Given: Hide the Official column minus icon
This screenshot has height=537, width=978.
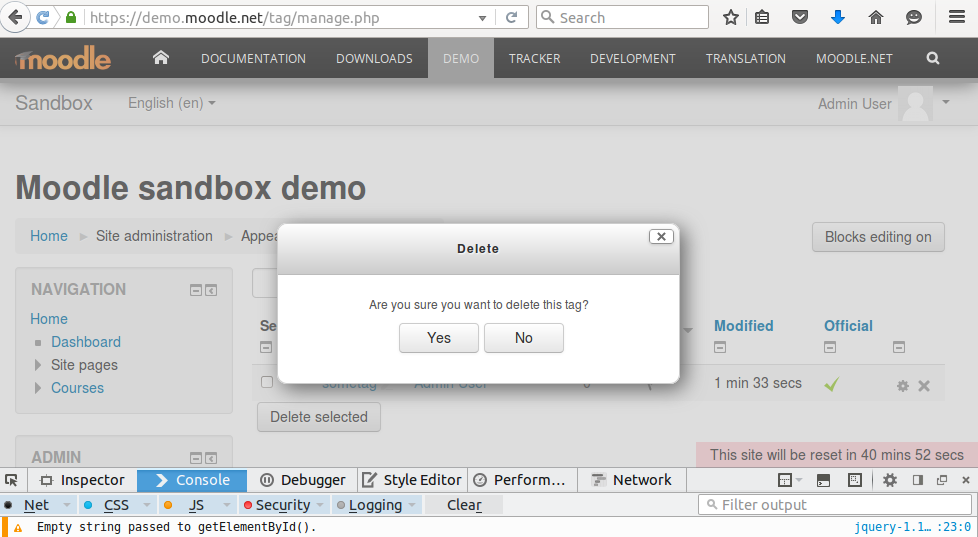Looking at the screenshot, I should [830, 347].
